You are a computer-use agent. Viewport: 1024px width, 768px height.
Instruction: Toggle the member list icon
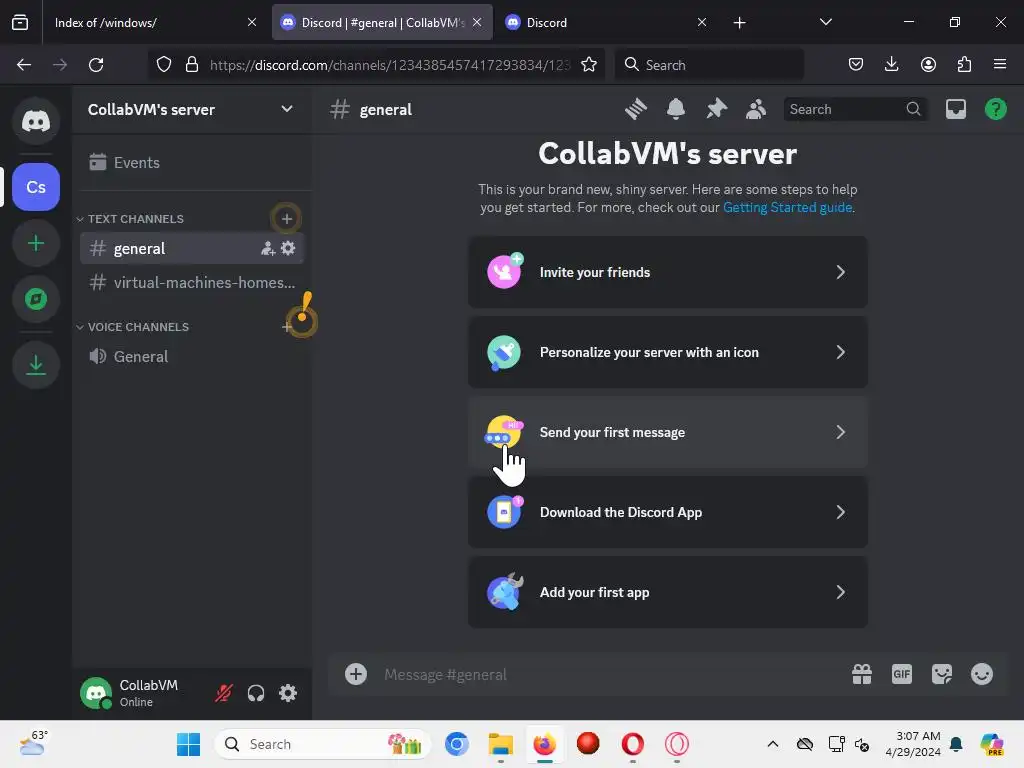[x=756, y=109]
